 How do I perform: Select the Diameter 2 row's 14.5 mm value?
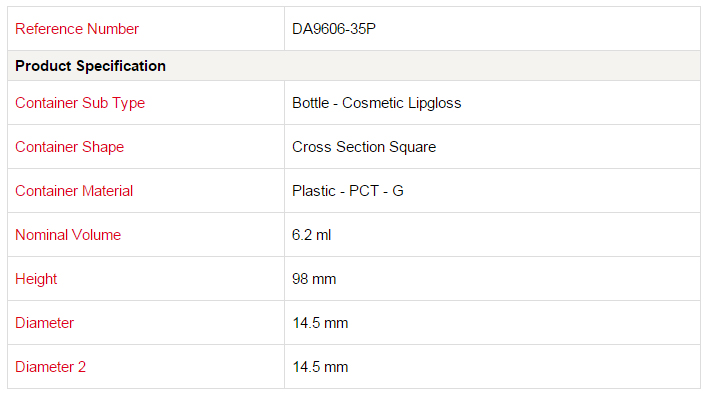320,367
